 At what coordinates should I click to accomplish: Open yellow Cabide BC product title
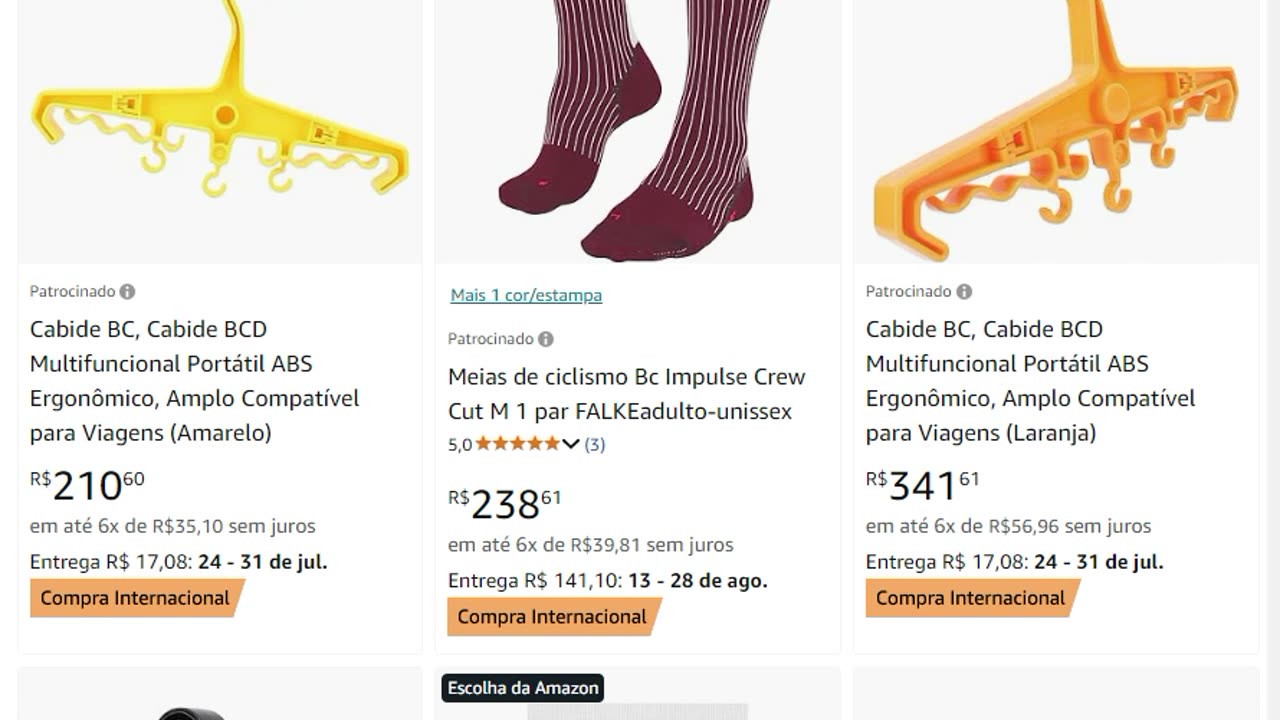coord(194,381)
